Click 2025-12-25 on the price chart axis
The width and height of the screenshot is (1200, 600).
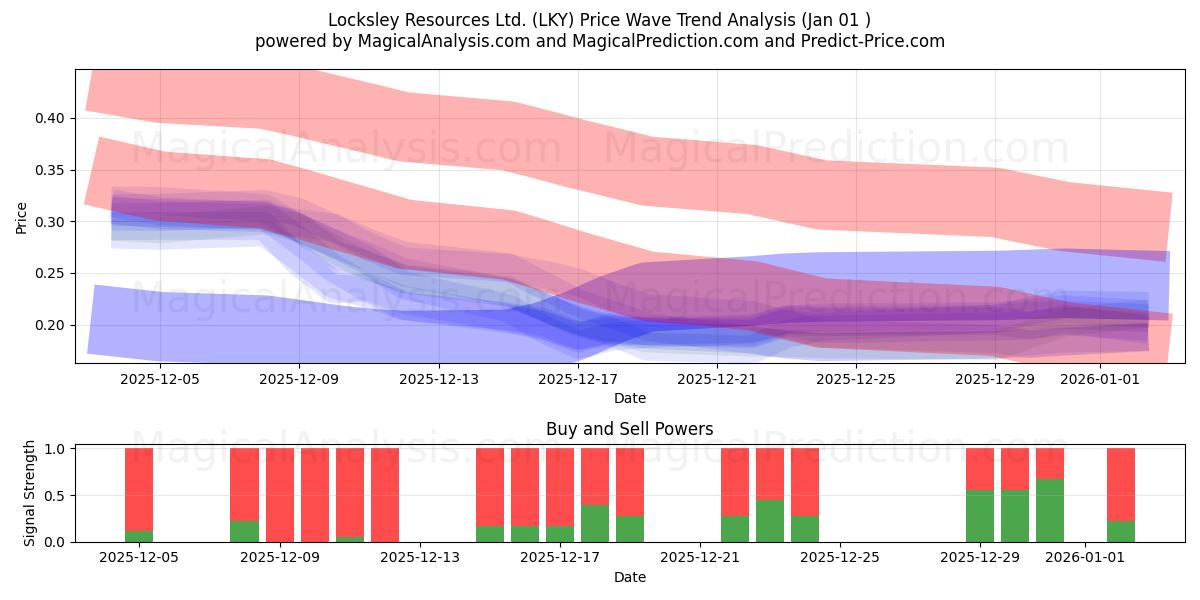(x=856, y=379)
